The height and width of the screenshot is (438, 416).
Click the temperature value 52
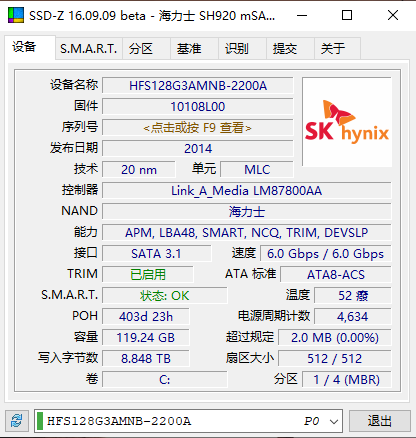[x=353, y=296]
